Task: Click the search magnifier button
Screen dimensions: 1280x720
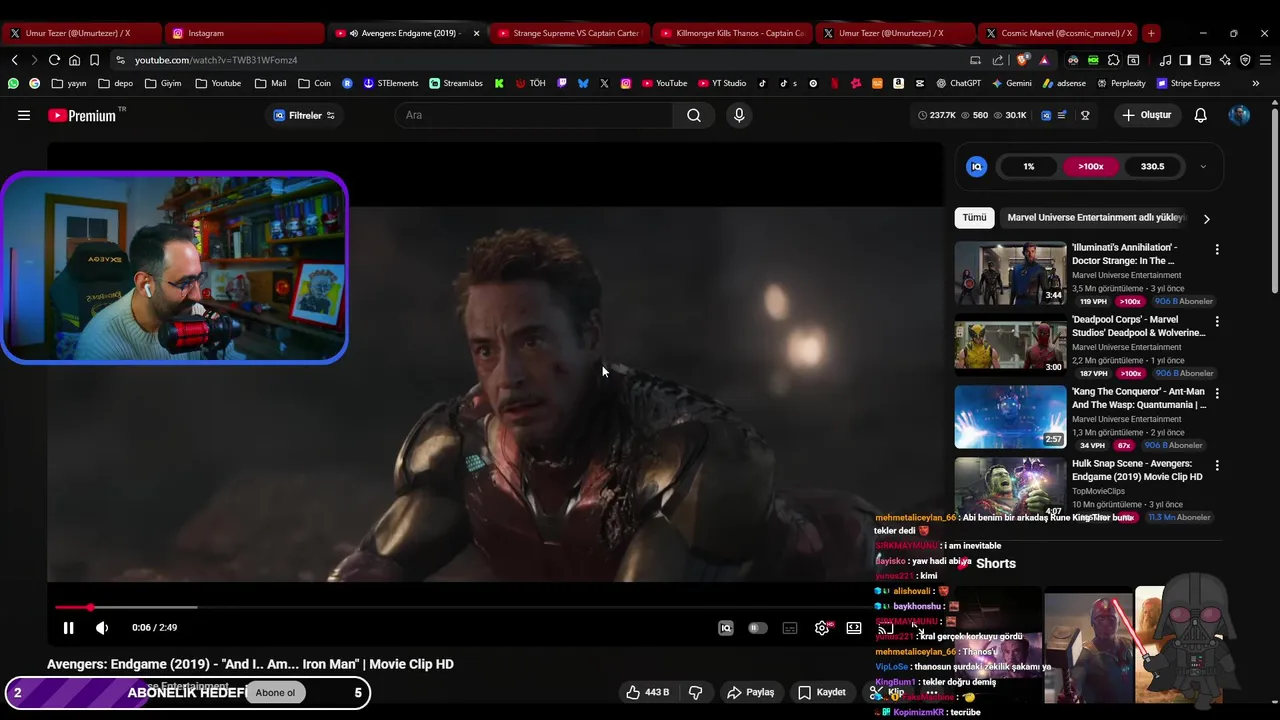Action: pyautogui.click(x=694, y=115)
